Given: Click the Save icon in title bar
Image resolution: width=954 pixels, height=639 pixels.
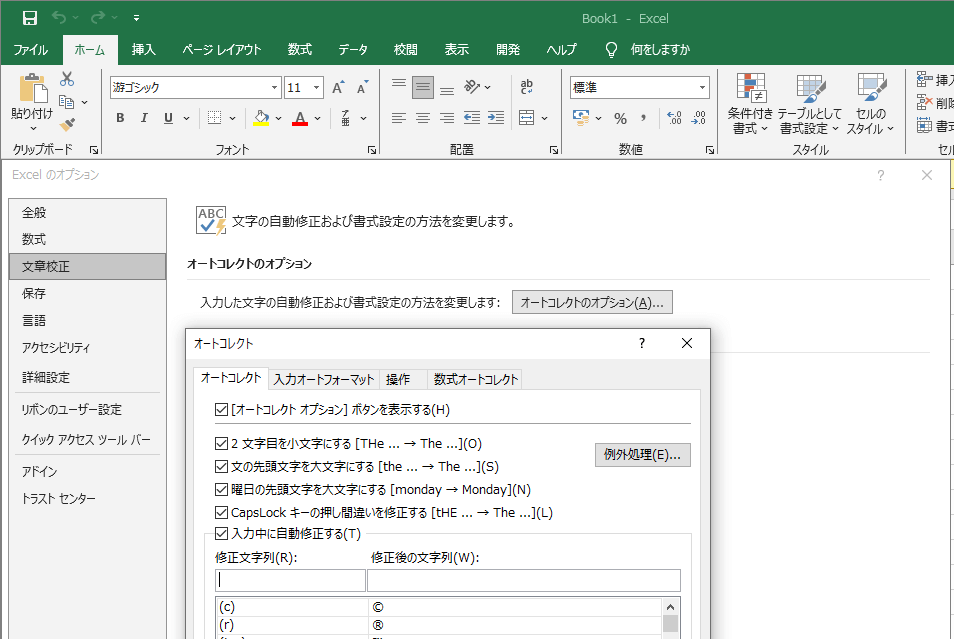Looking at the screenshot, I should 30,18.
